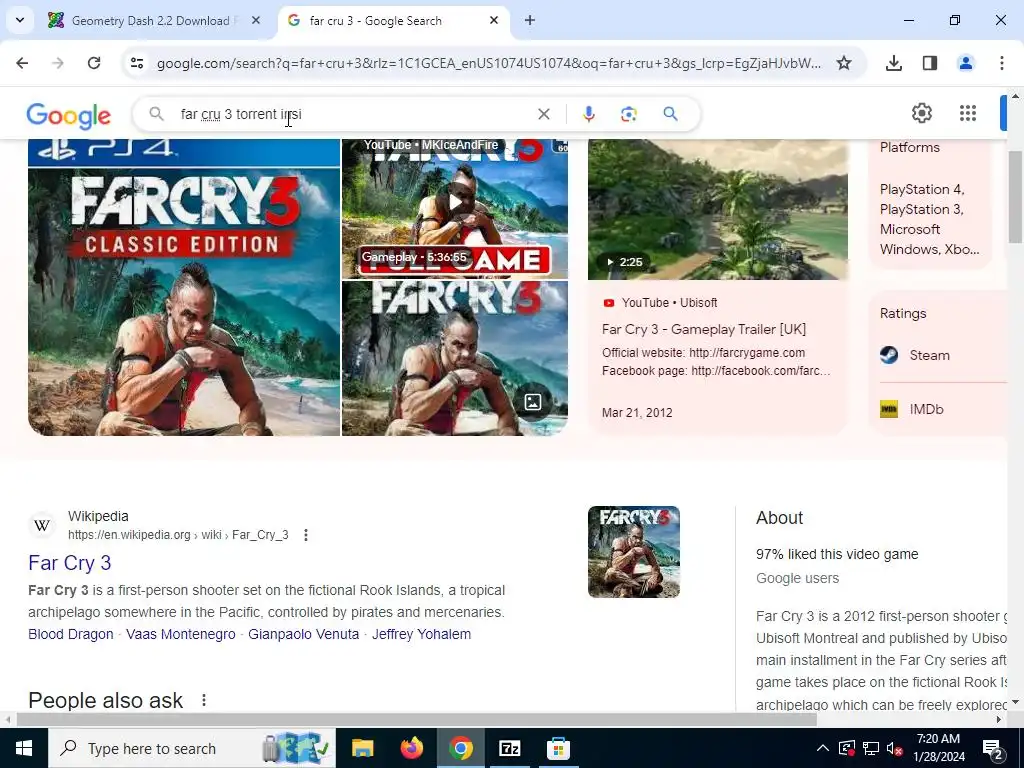This screenshot has width=1024, height=768.
Task: Open the Far Cry 3 Wikipedia result
Action: coord(70,563)
